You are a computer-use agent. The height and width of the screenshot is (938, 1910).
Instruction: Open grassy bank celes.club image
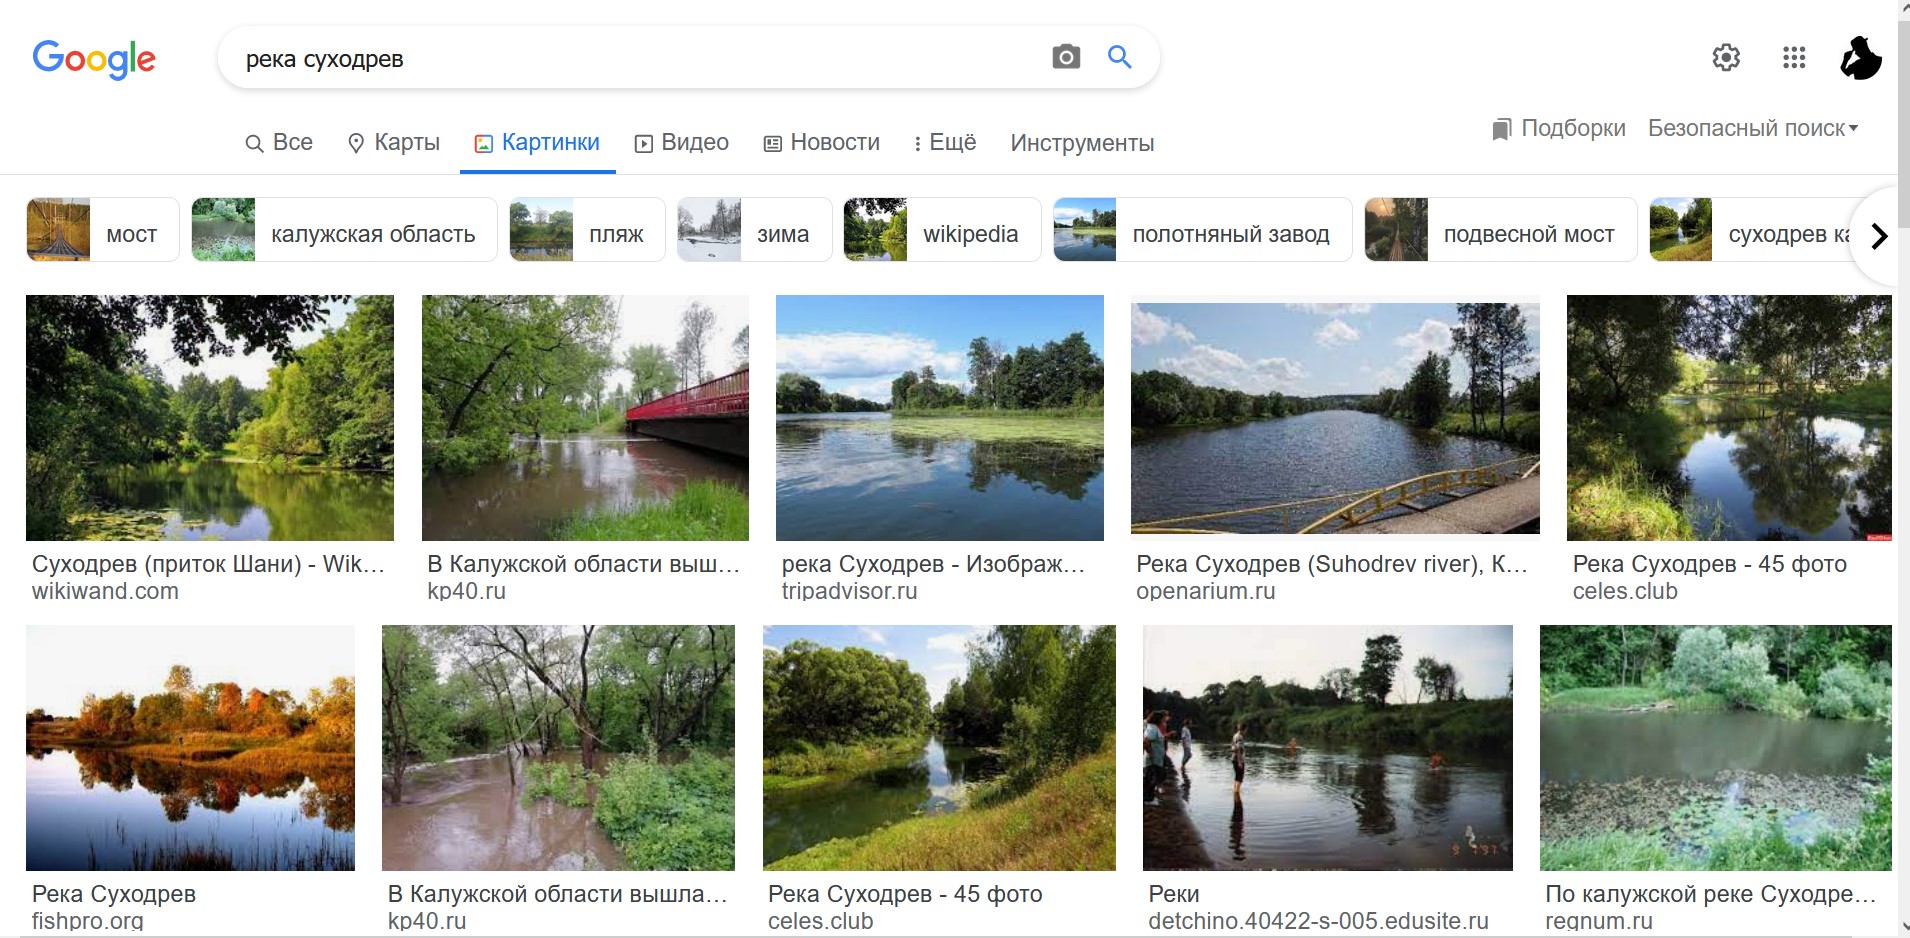click(x=939, y=748)
